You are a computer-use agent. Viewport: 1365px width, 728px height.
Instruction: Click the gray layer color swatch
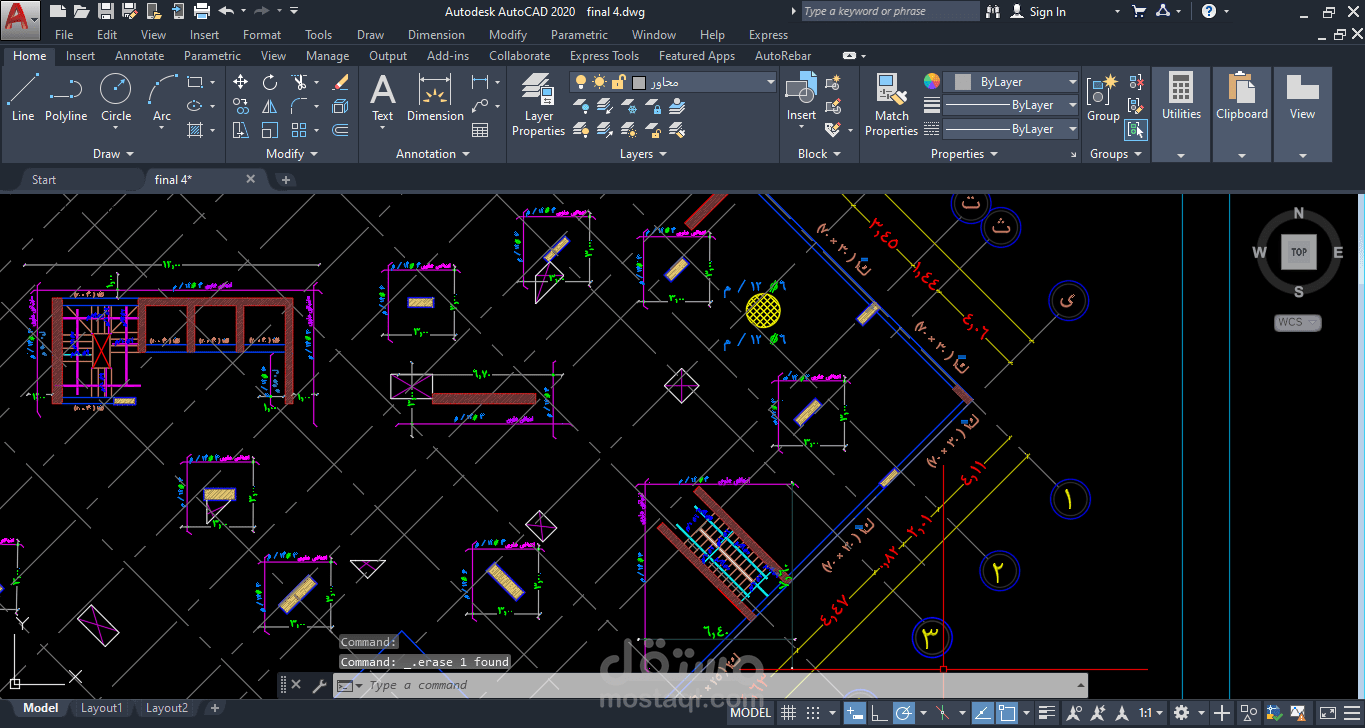[x=639, y=82]
